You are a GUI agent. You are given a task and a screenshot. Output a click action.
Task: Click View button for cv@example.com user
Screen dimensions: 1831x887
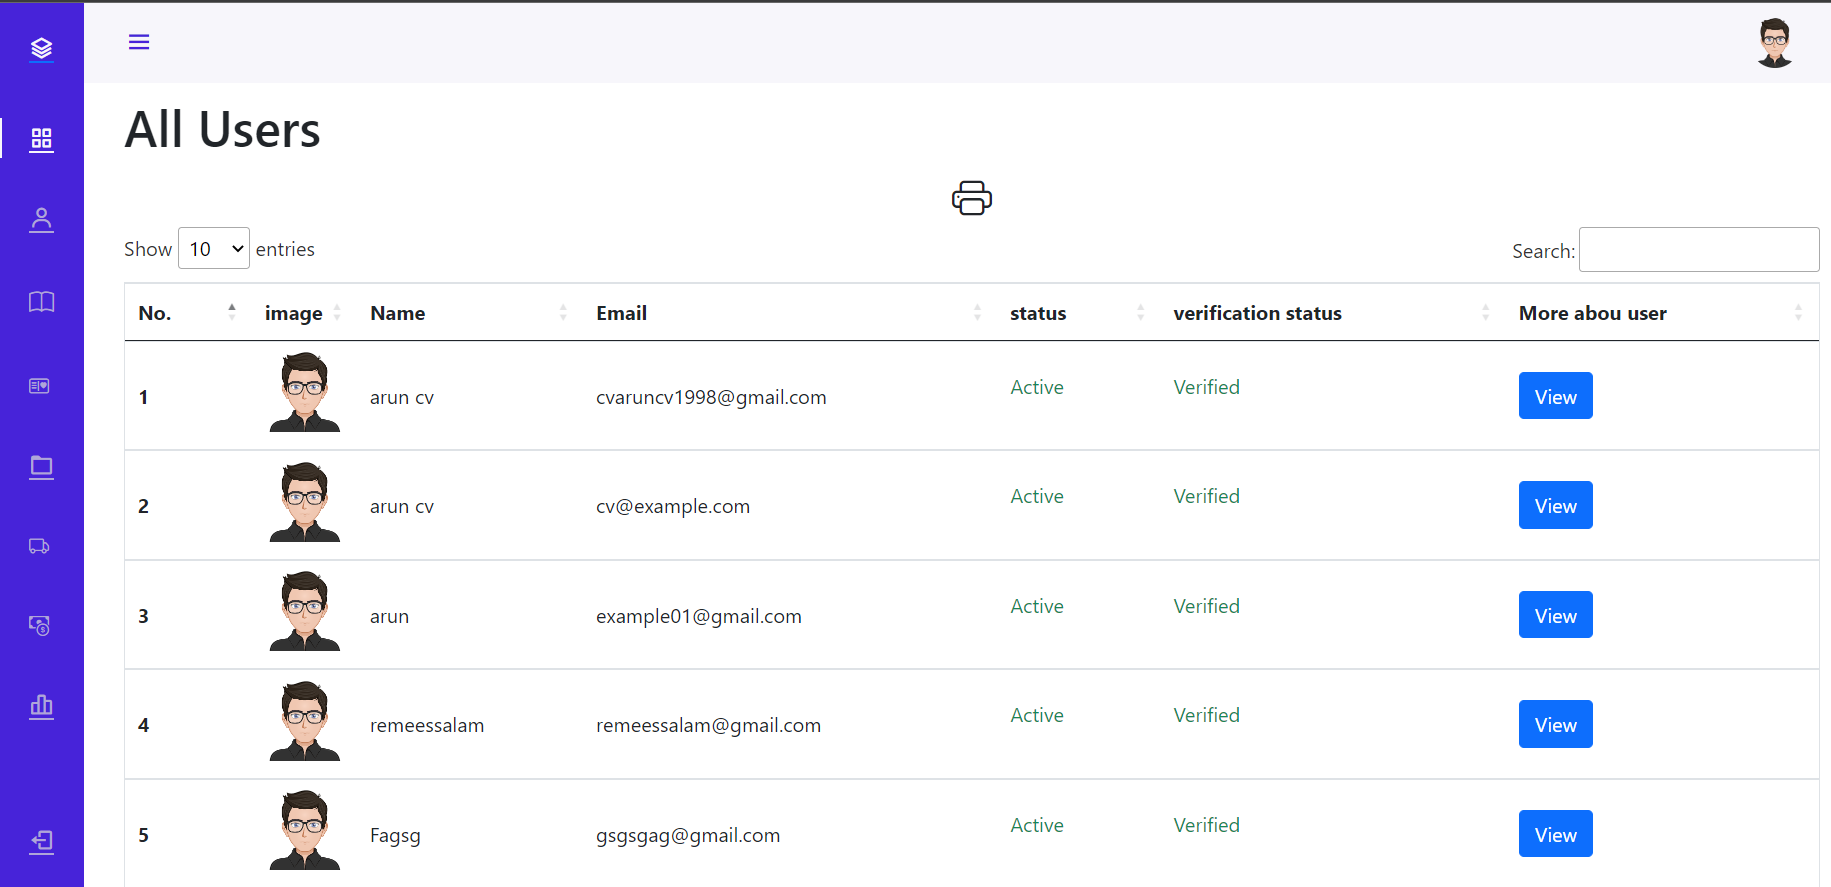1555,505
